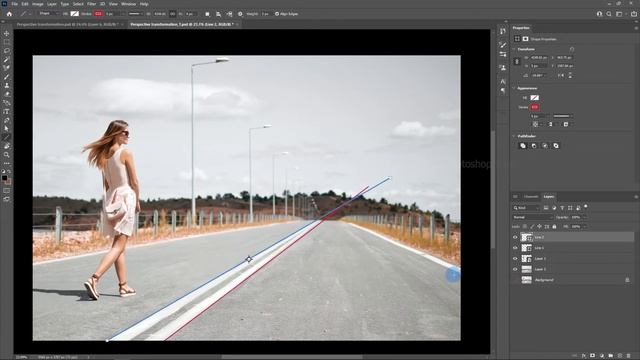Screen dimensions: 640x360
Task: Hide the Layer 1 layer
Action: pyautogui.click(x=515, y=269)
